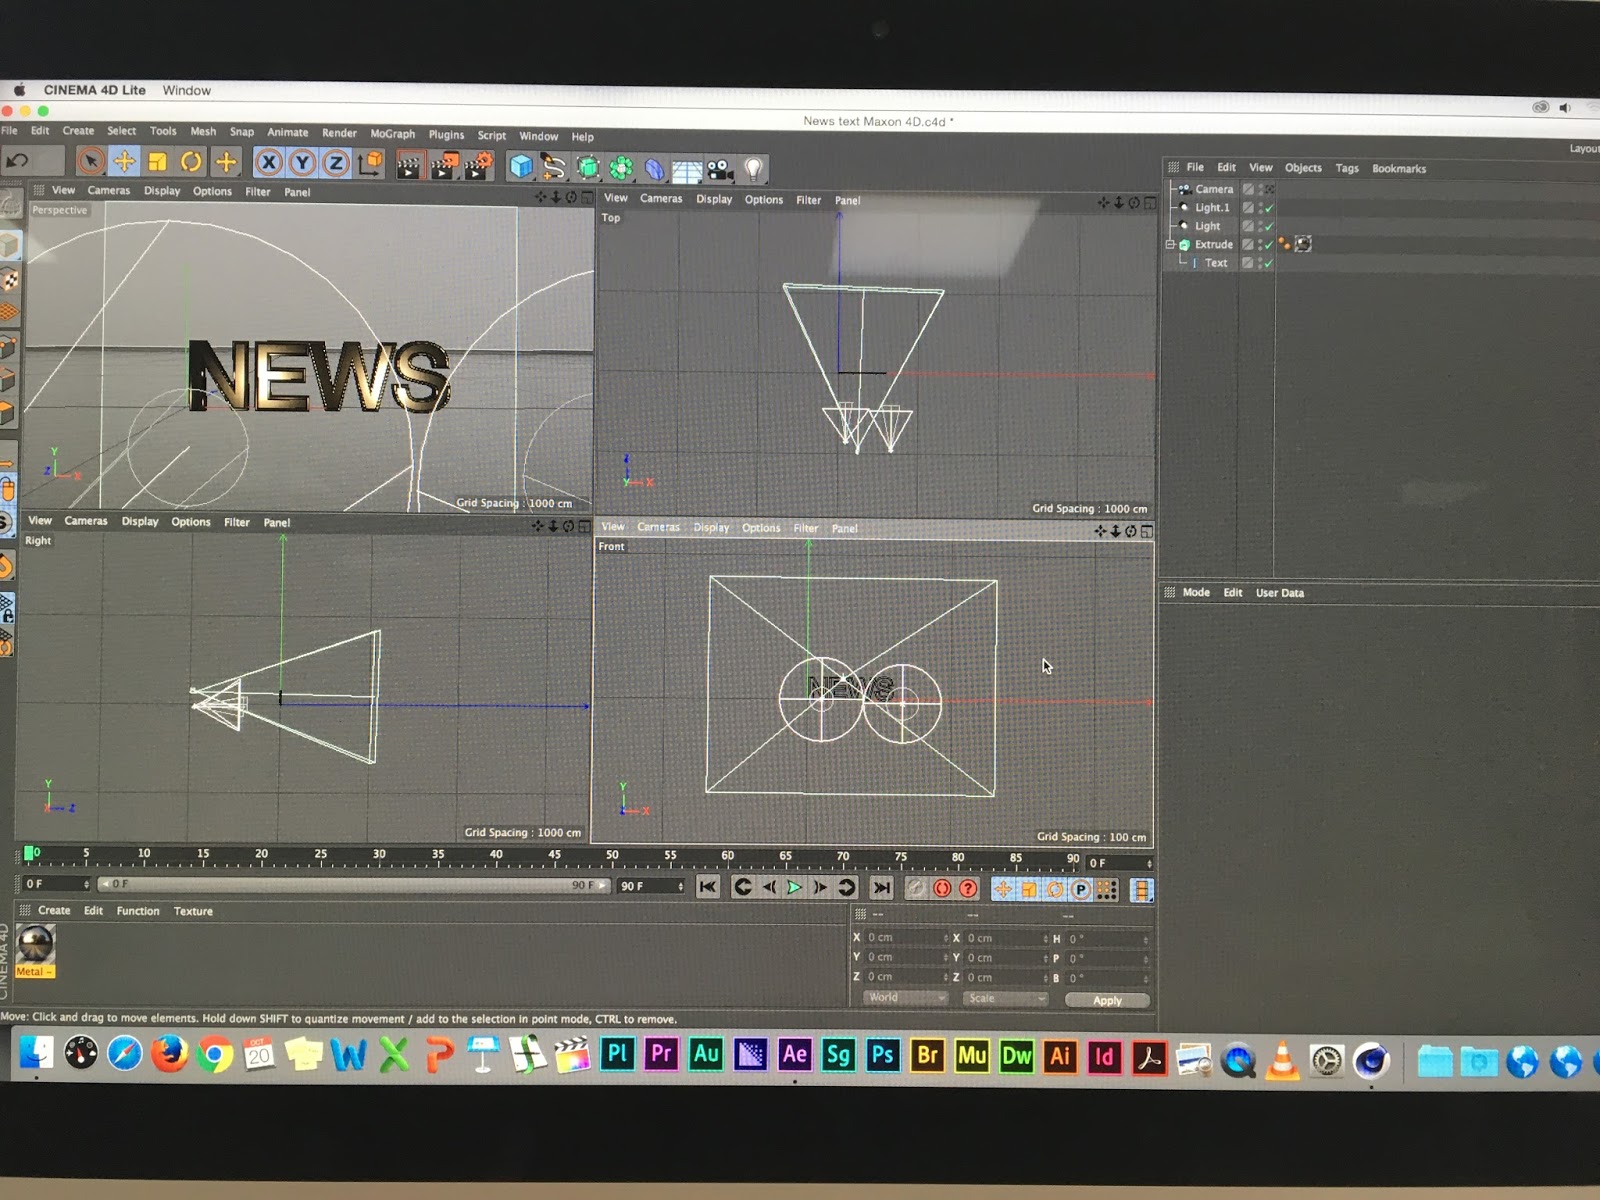1600x1200 pixels.
Task: Open the Animate menu
Action: pyautogui.click(x=287, y=132)
